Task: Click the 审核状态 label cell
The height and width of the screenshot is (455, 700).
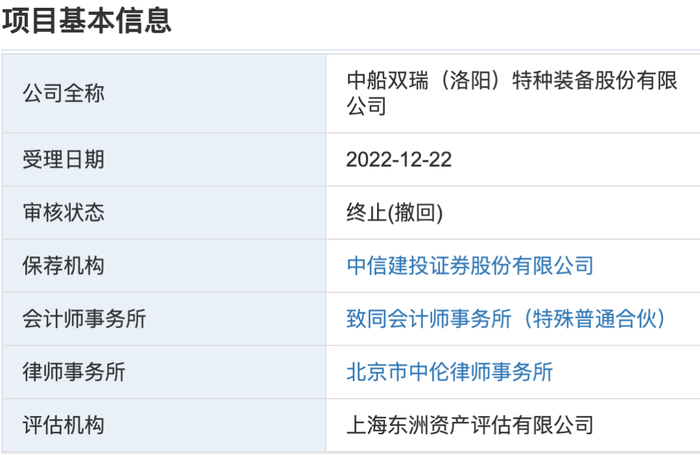Action: click(63, 213)
